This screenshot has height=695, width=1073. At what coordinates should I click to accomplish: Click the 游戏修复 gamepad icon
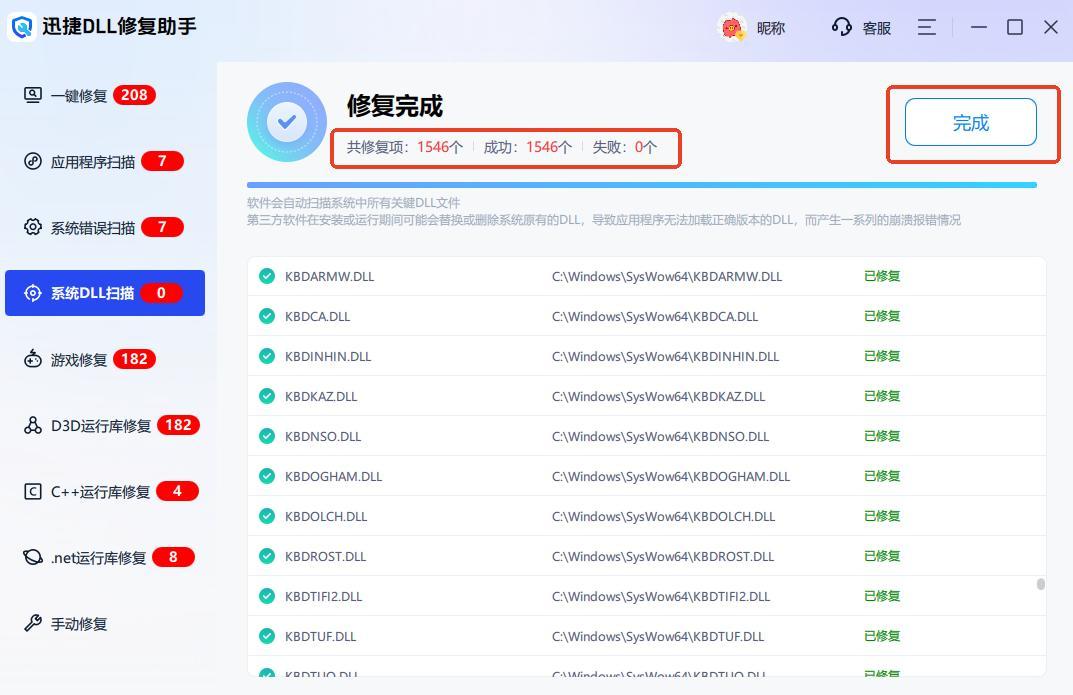[33, 359]
